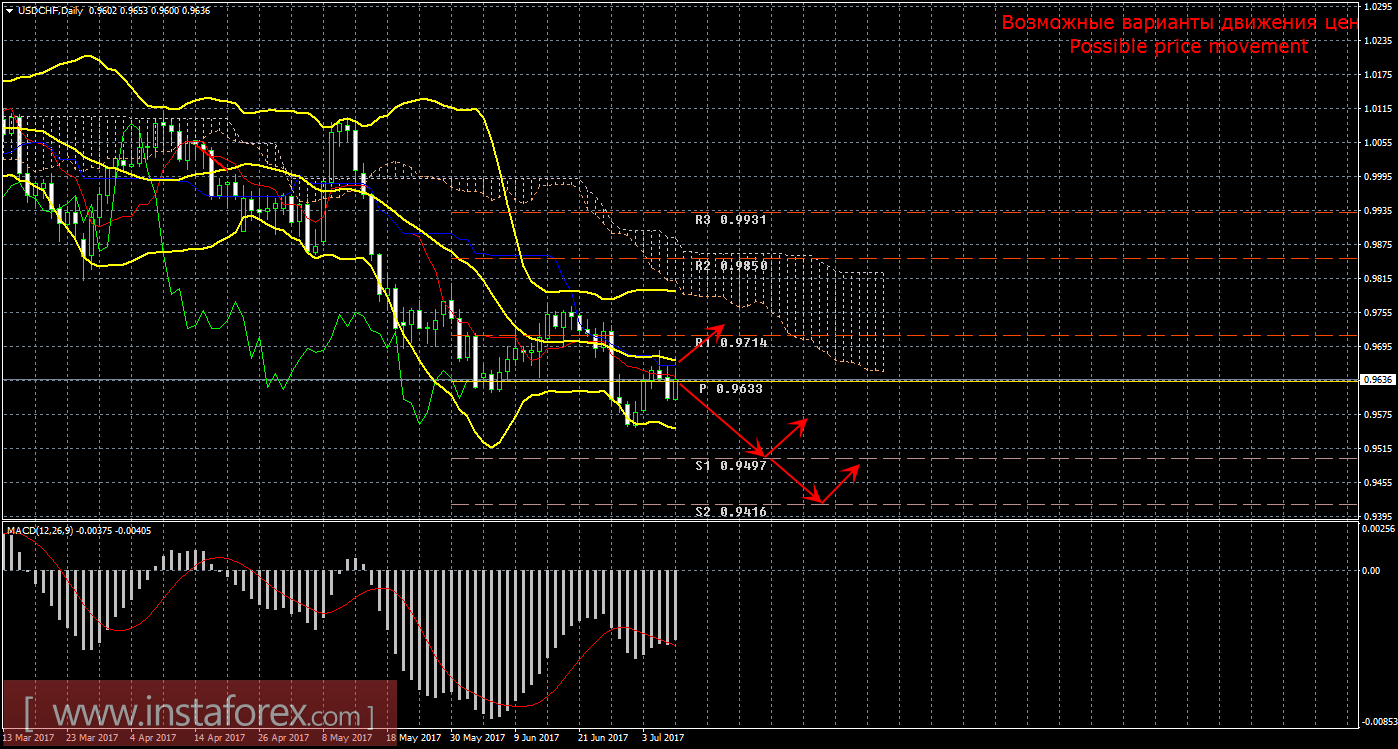Click the MACD scale value 0.00256

tap(1378, 528)
